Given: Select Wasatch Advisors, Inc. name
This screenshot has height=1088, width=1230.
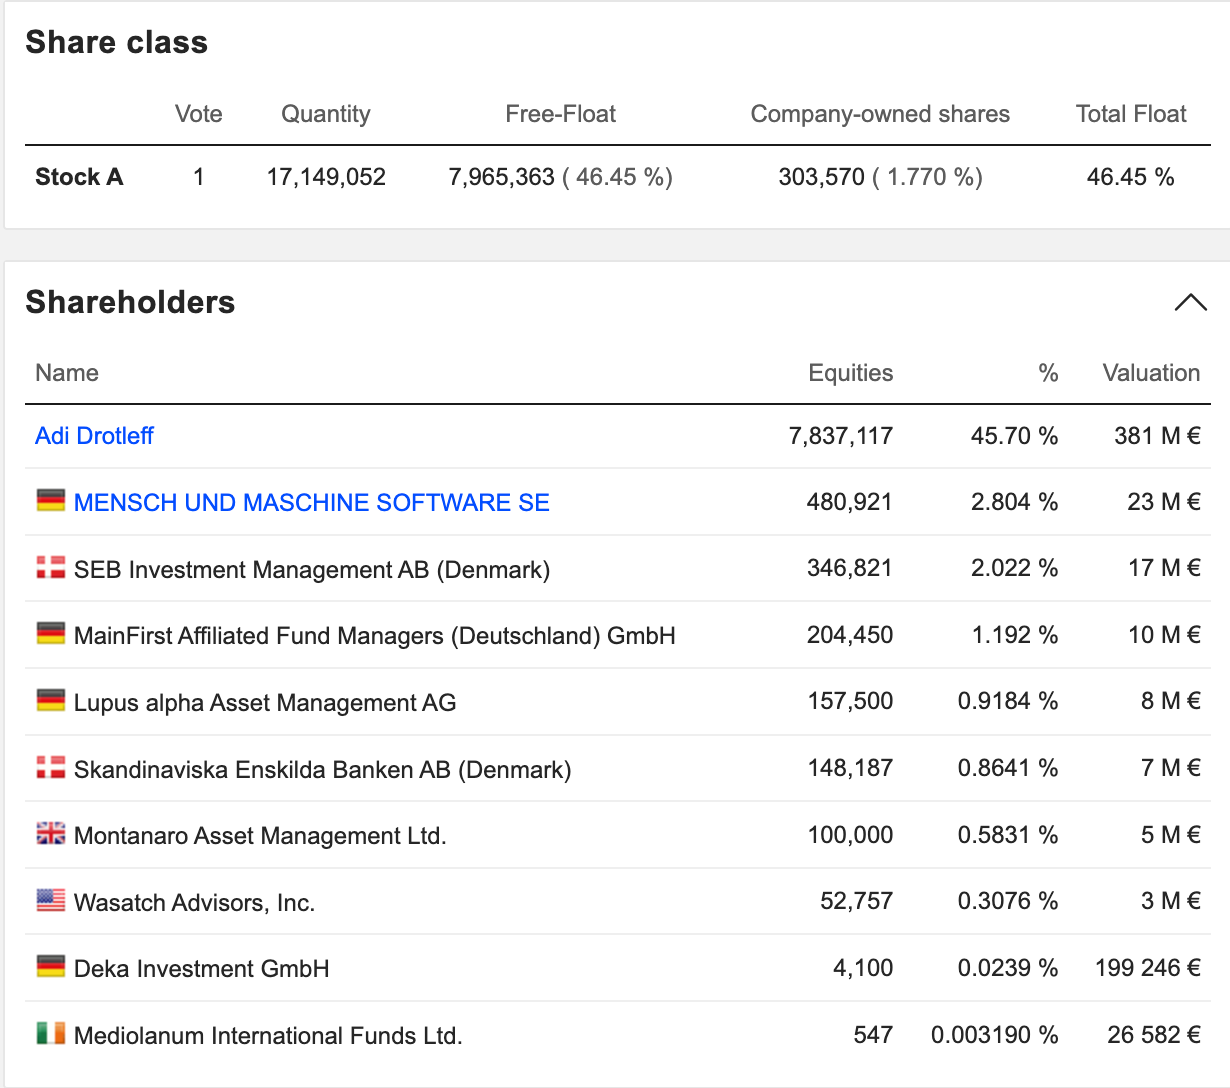Looking at the screenshot, I should click(195, 903).
